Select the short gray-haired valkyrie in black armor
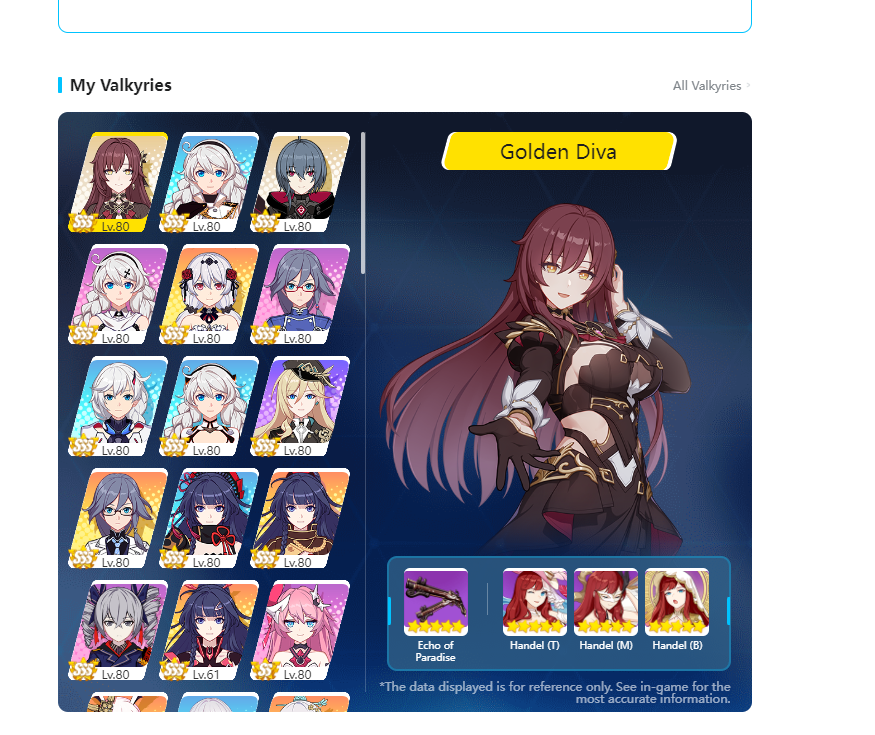 point(300,182)
